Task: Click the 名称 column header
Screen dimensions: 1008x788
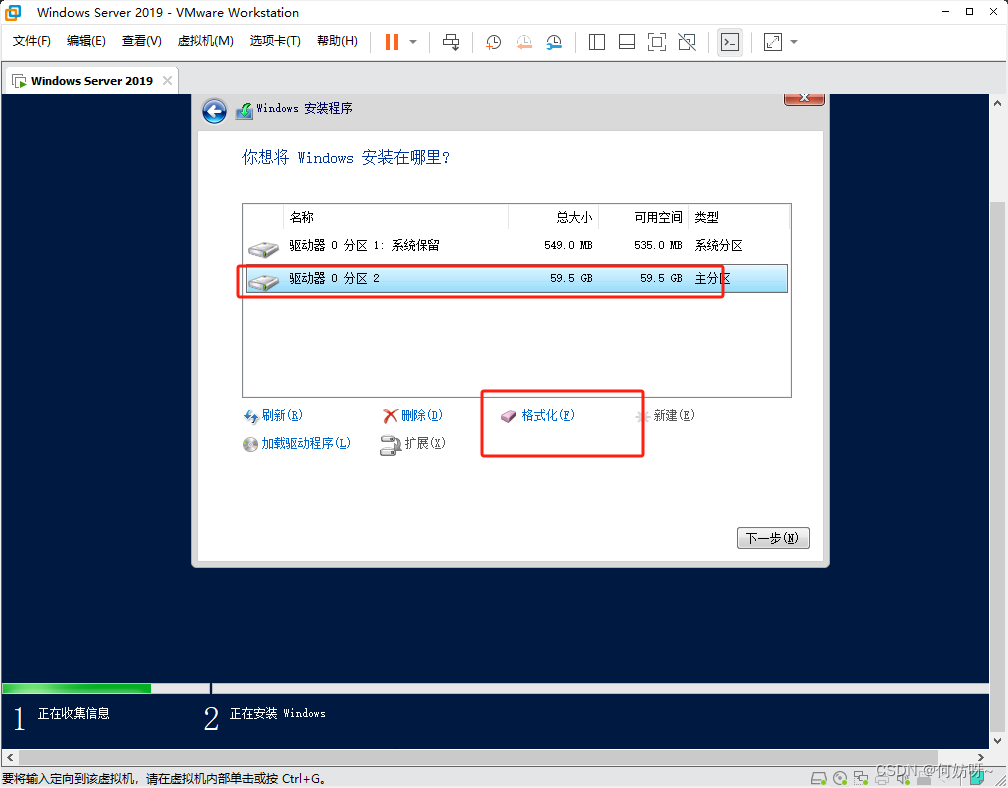Action: point(395,217)
